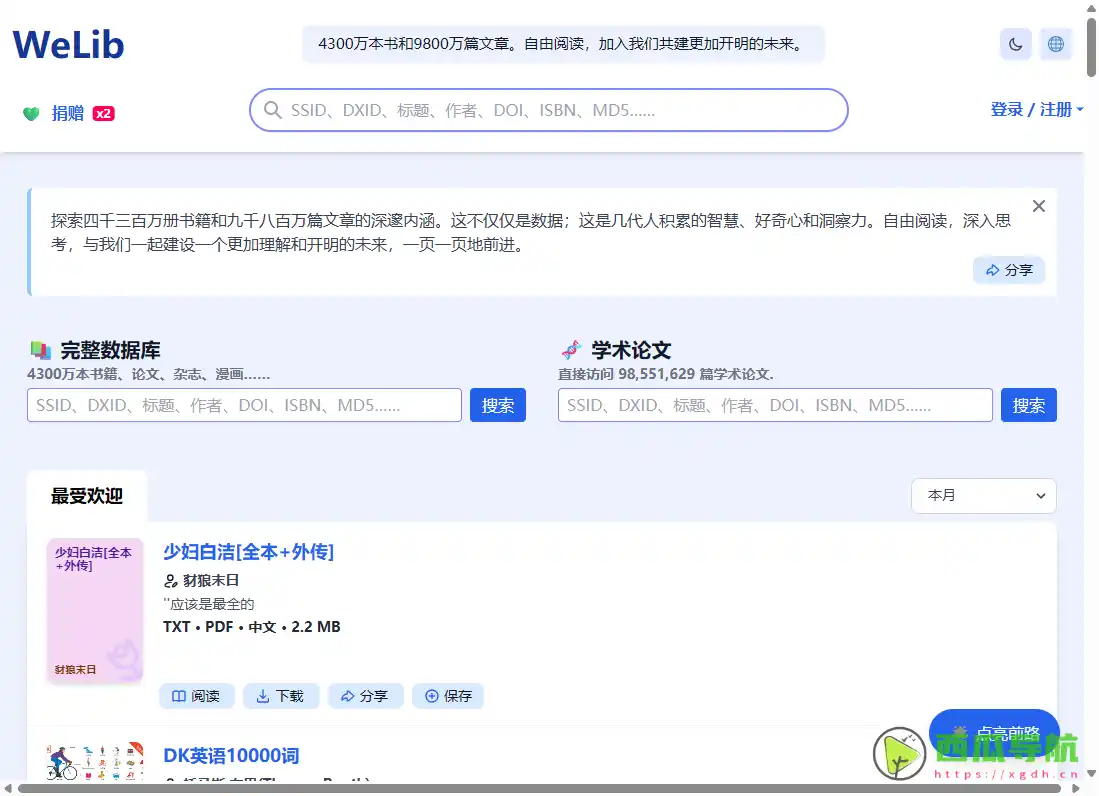Close the intro banner with the X
Viewport: 1099px width, 796px height.
tap(1039, 206)
